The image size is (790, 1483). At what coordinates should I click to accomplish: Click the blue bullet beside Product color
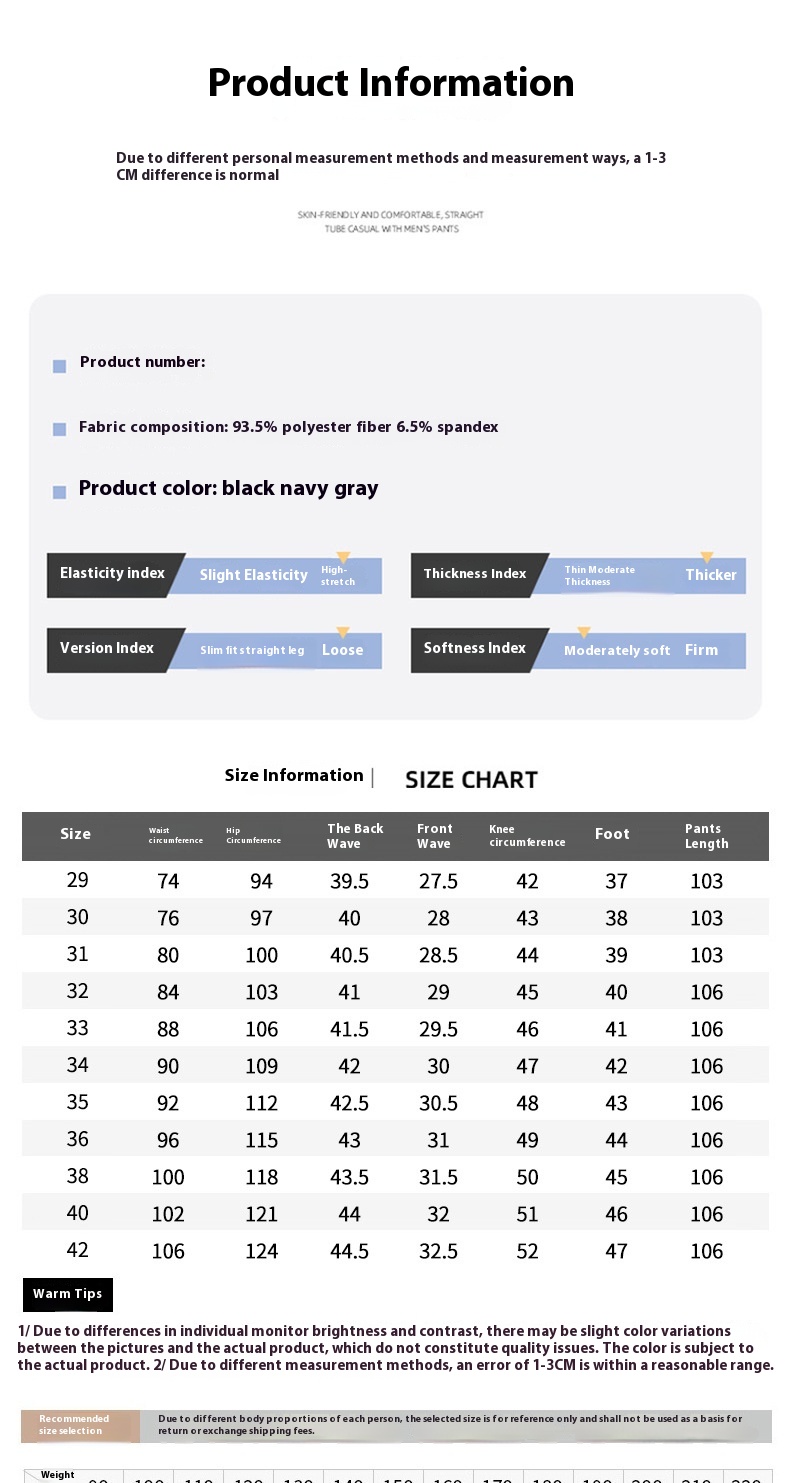tap(59, 492)
